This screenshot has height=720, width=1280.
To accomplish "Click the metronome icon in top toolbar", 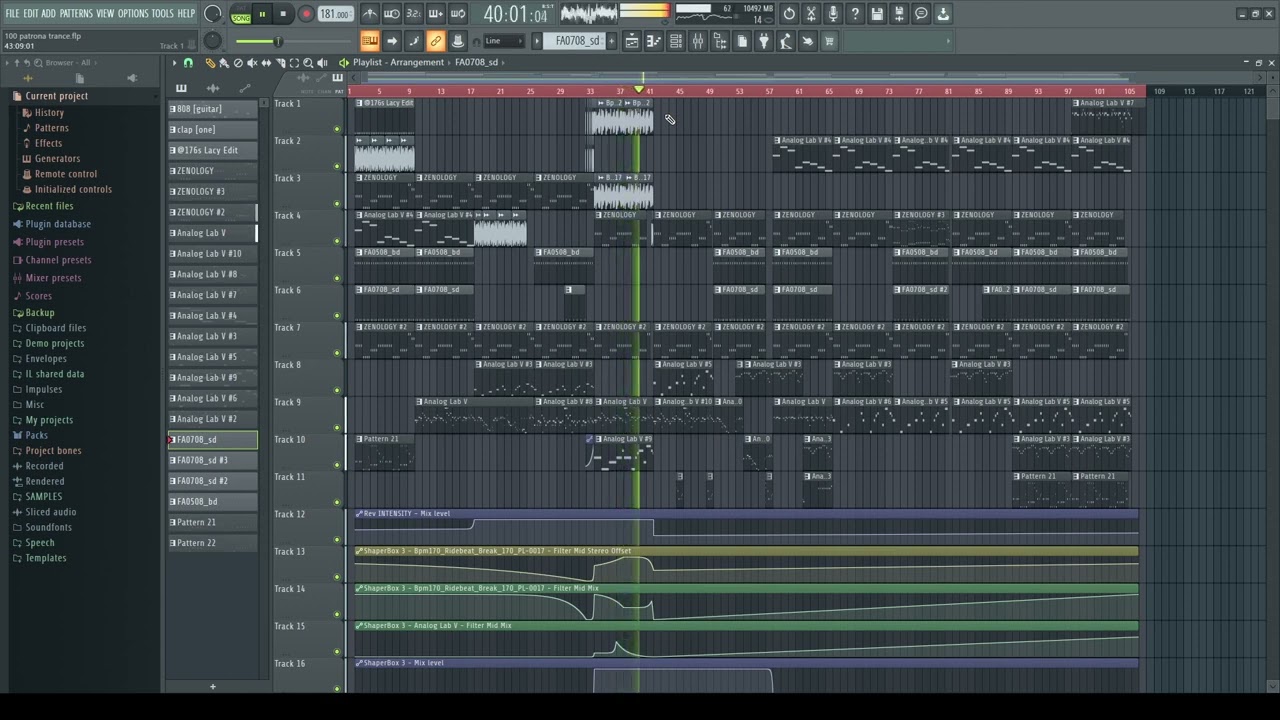I will pos(370,14).
